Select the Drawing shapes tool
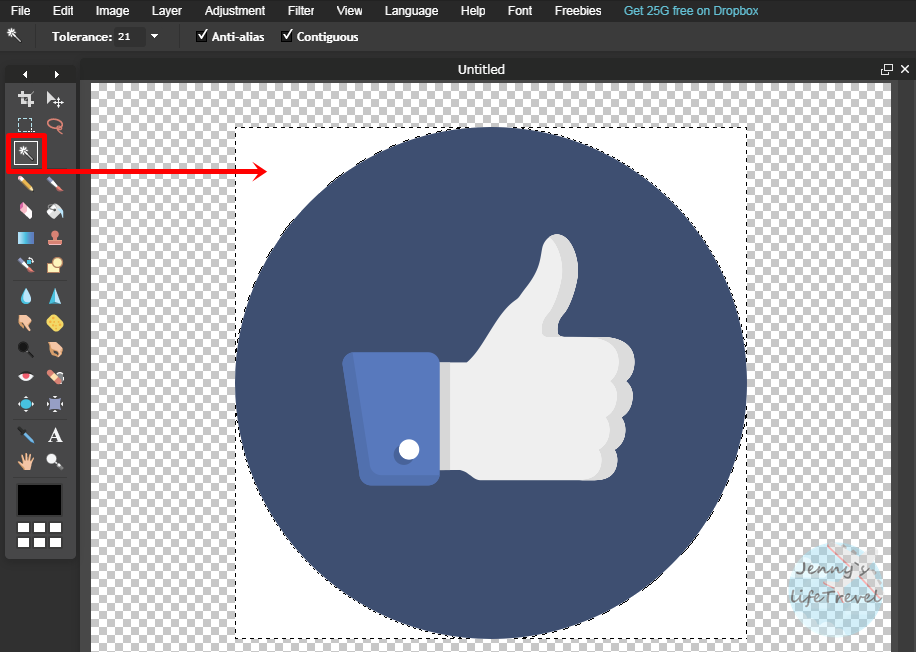The height and width of the screenshot is (652, 916). coord(55,265)
